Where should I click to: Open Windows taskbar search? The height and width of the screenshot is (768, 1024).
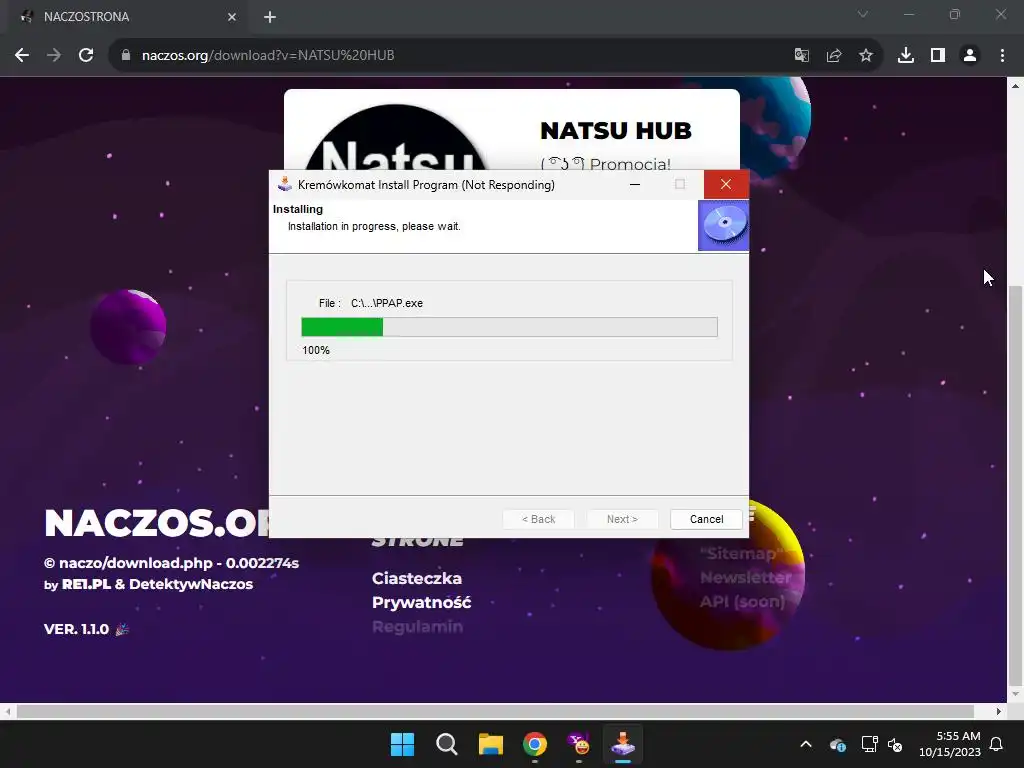[447, 744]
